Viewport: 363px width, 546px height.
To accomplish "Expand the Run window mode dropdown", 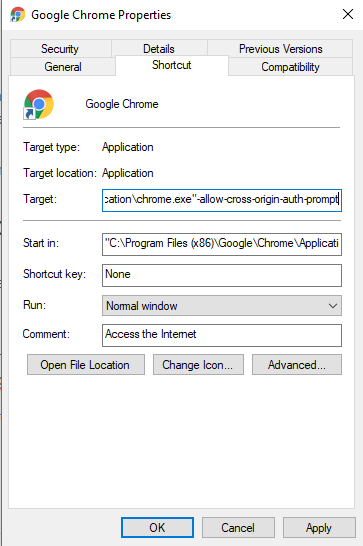I will 222,305.
